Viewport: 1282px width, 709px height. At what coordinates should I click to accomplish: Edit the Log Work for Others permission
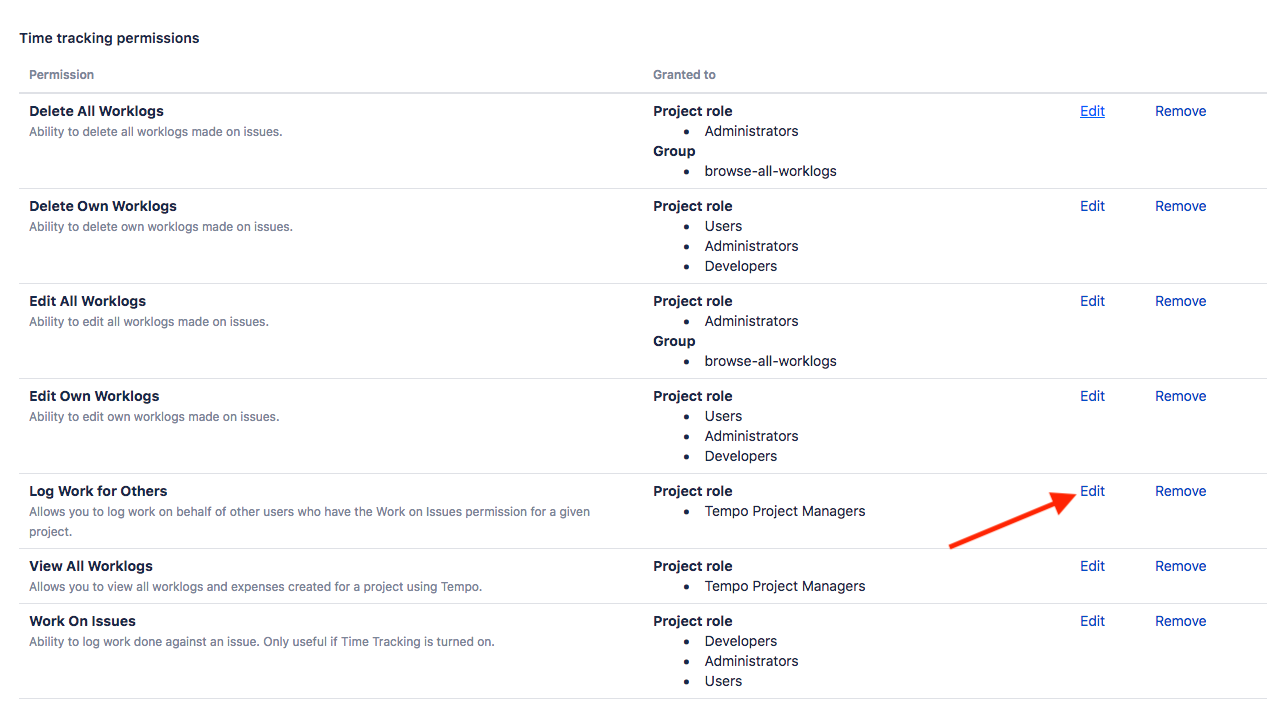1092,491
